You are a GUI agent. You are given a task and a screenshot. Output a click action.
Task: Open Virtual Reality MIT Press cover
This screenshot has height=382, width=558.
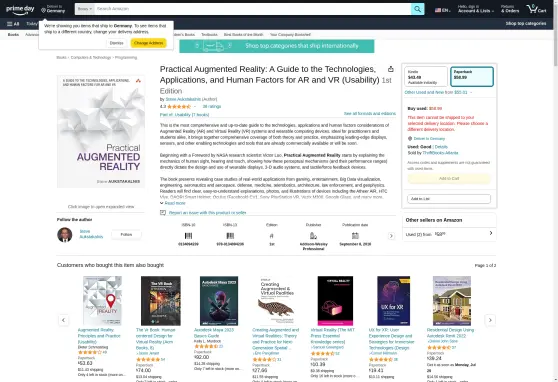tap(335, 301)
